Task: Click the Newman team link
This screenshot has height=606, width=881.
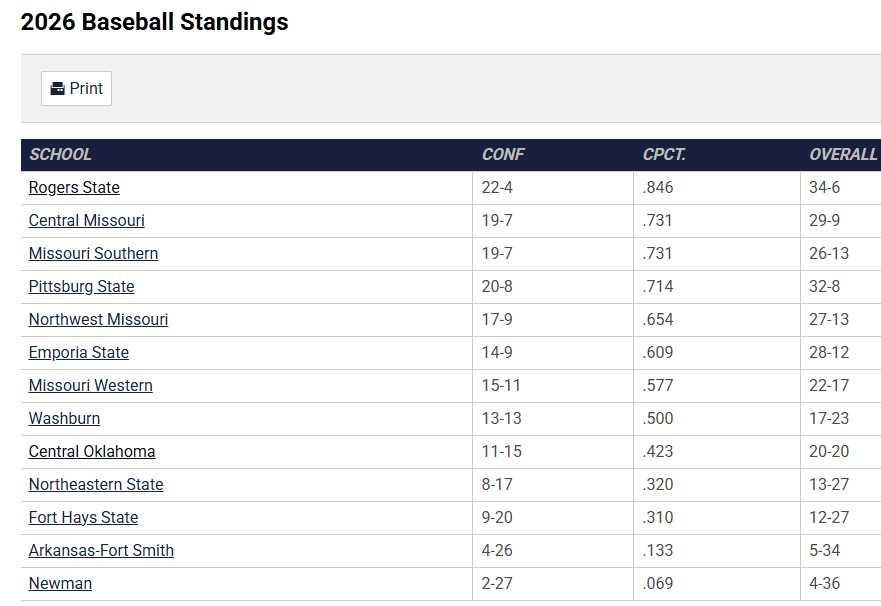Action: pos(60,584)
